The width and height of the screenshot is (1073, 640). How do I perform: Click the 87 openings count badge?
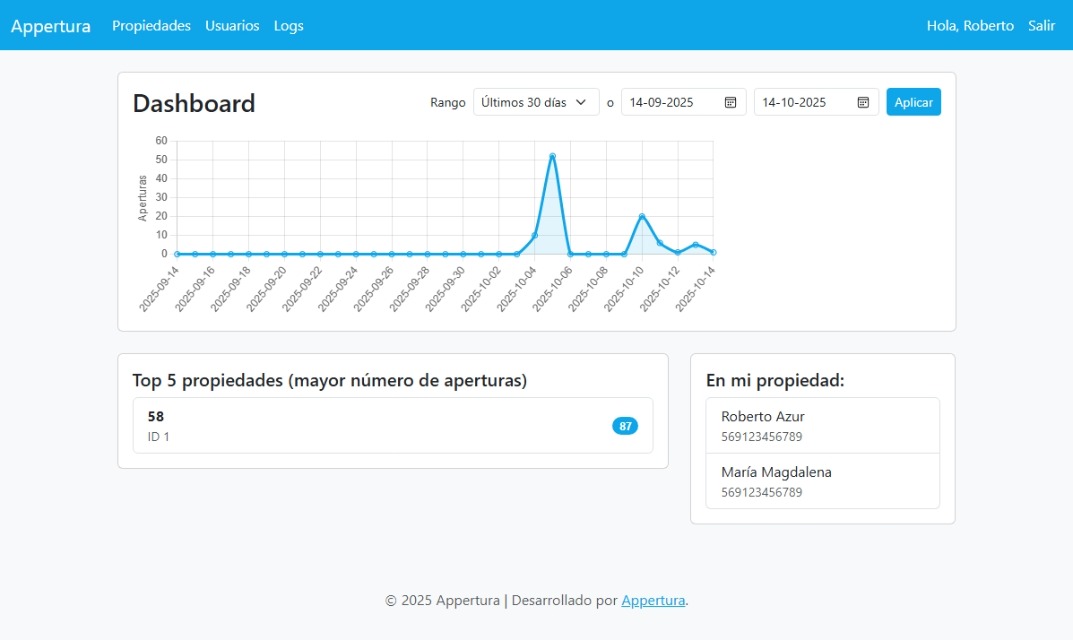(x=625, y=426)
